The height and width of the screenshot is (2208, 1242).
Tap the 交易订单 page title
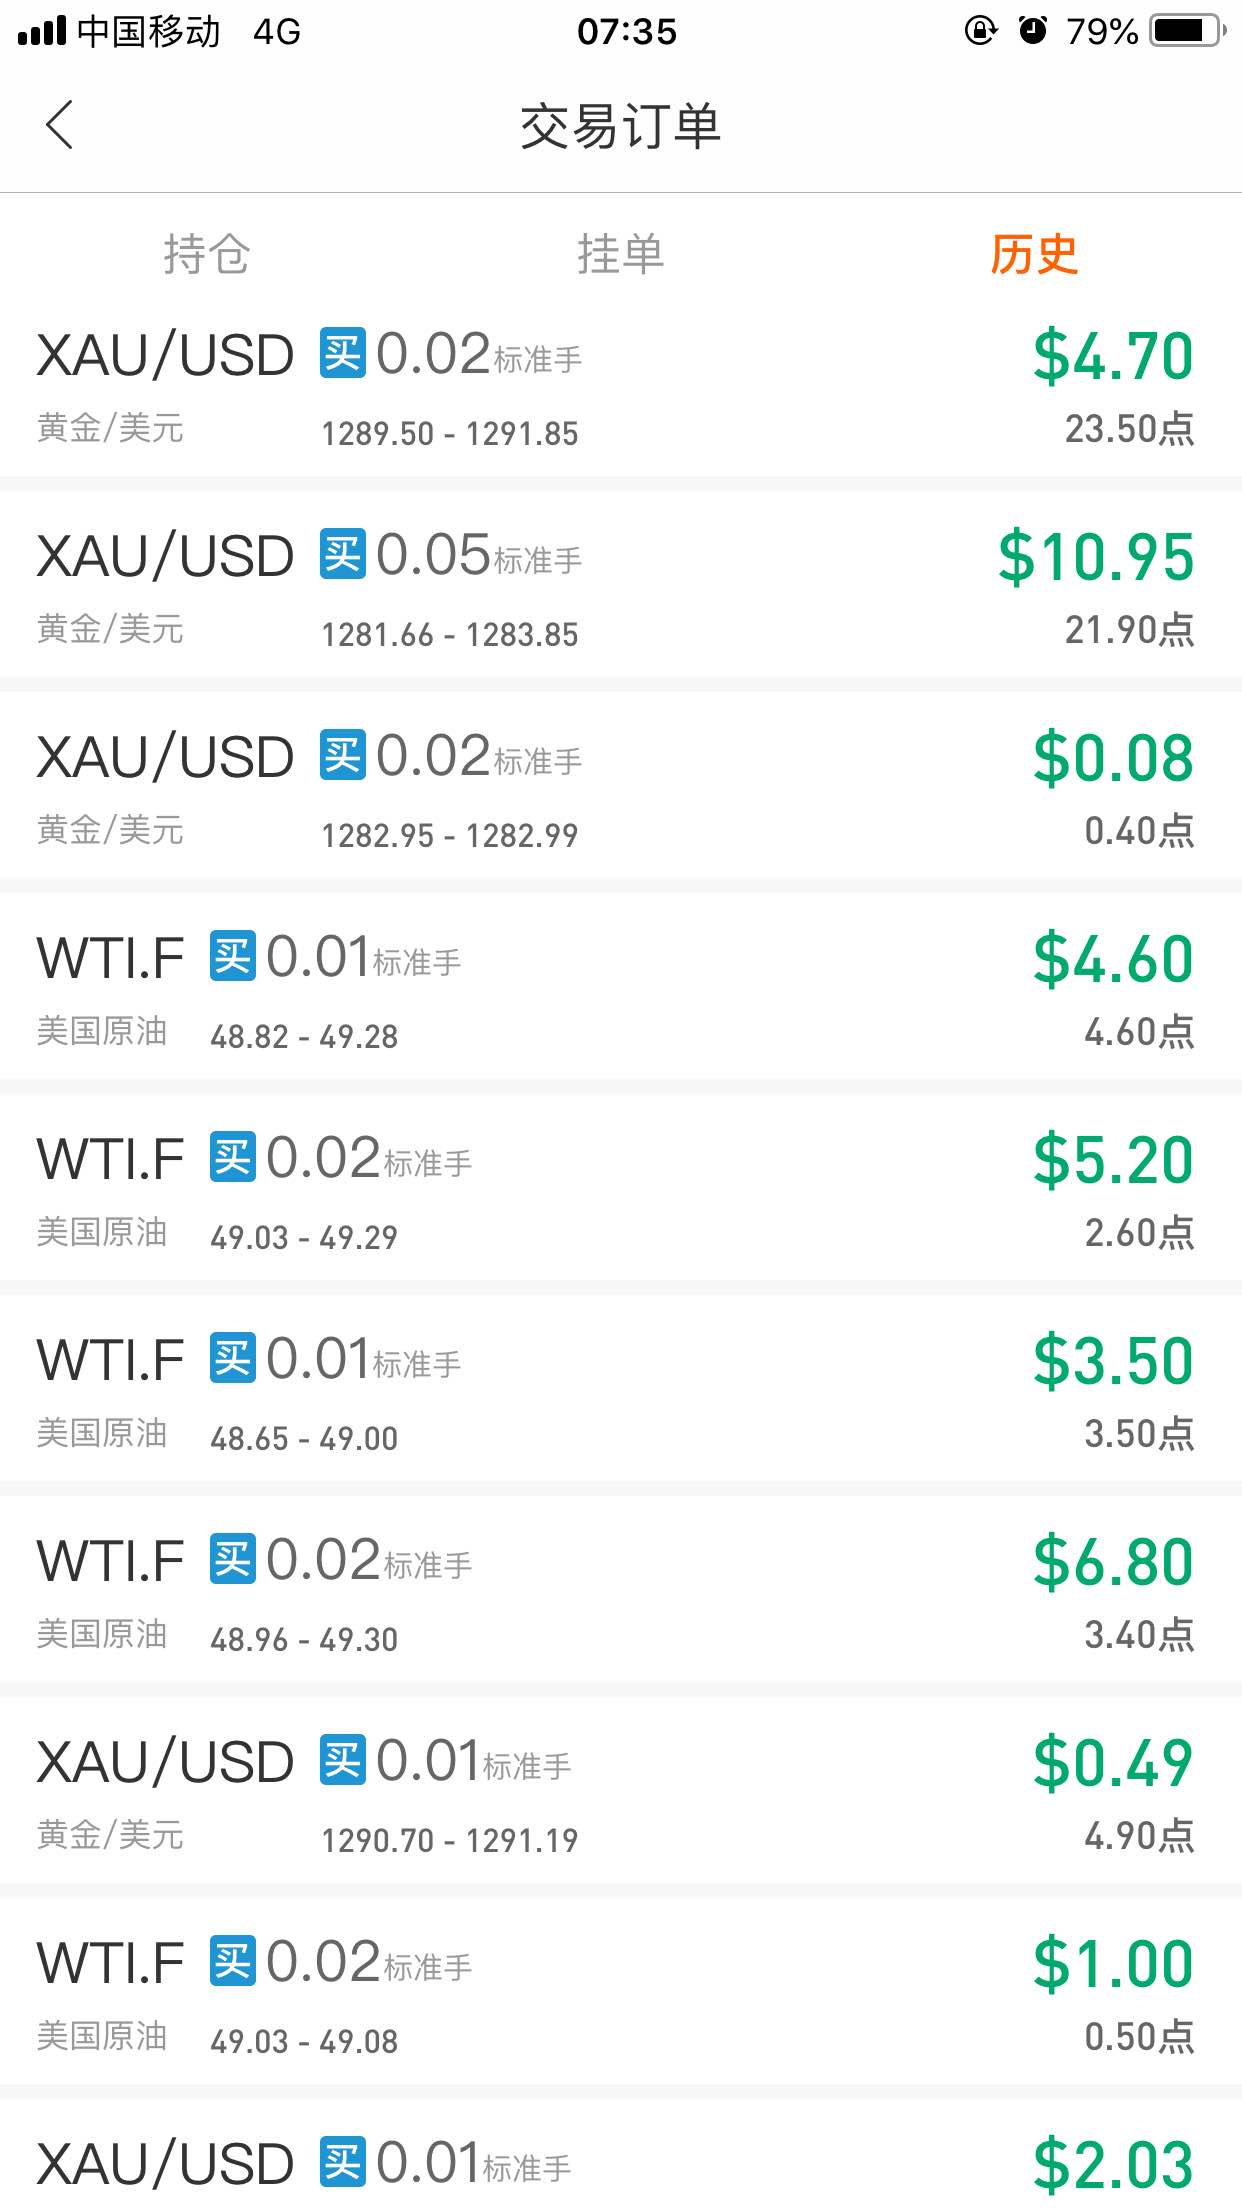(621, 127)
